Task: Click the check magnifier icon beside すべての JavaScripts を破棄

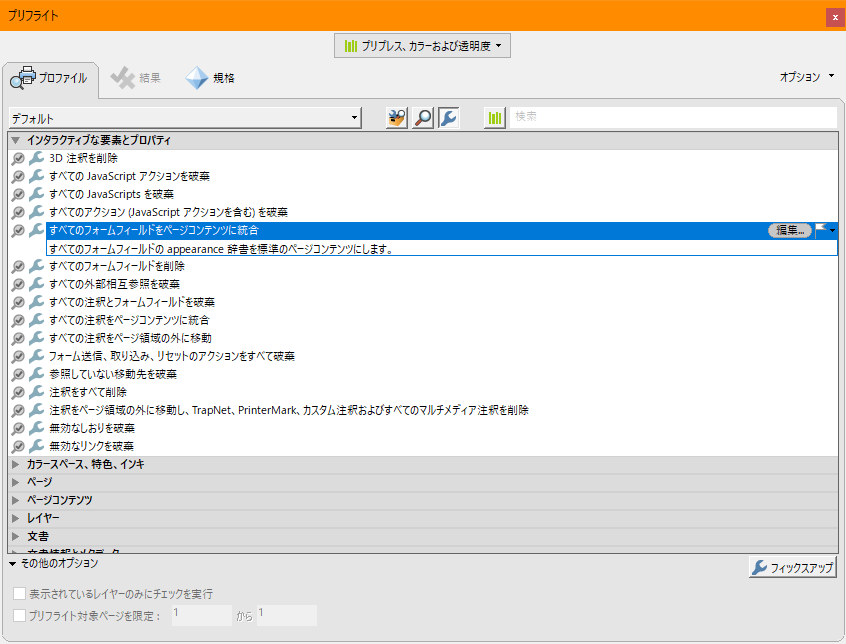Action: (19, 193)
